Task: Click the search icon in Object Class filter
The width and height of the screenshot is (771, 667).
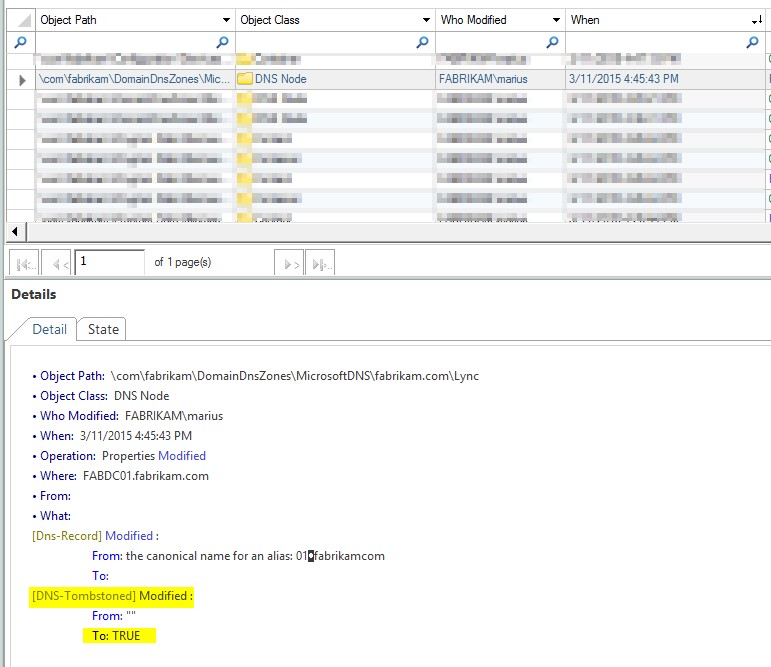Action: pyautogui.click(x=422, y=42)
